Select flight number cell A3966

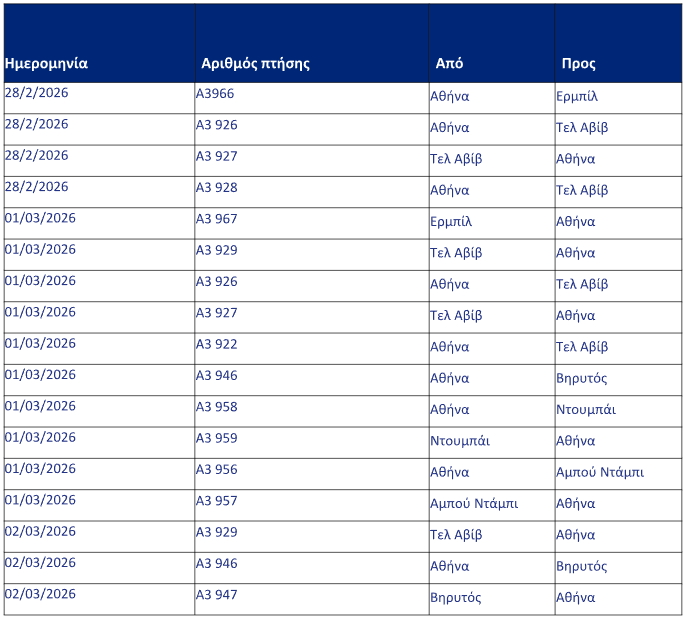215,94
